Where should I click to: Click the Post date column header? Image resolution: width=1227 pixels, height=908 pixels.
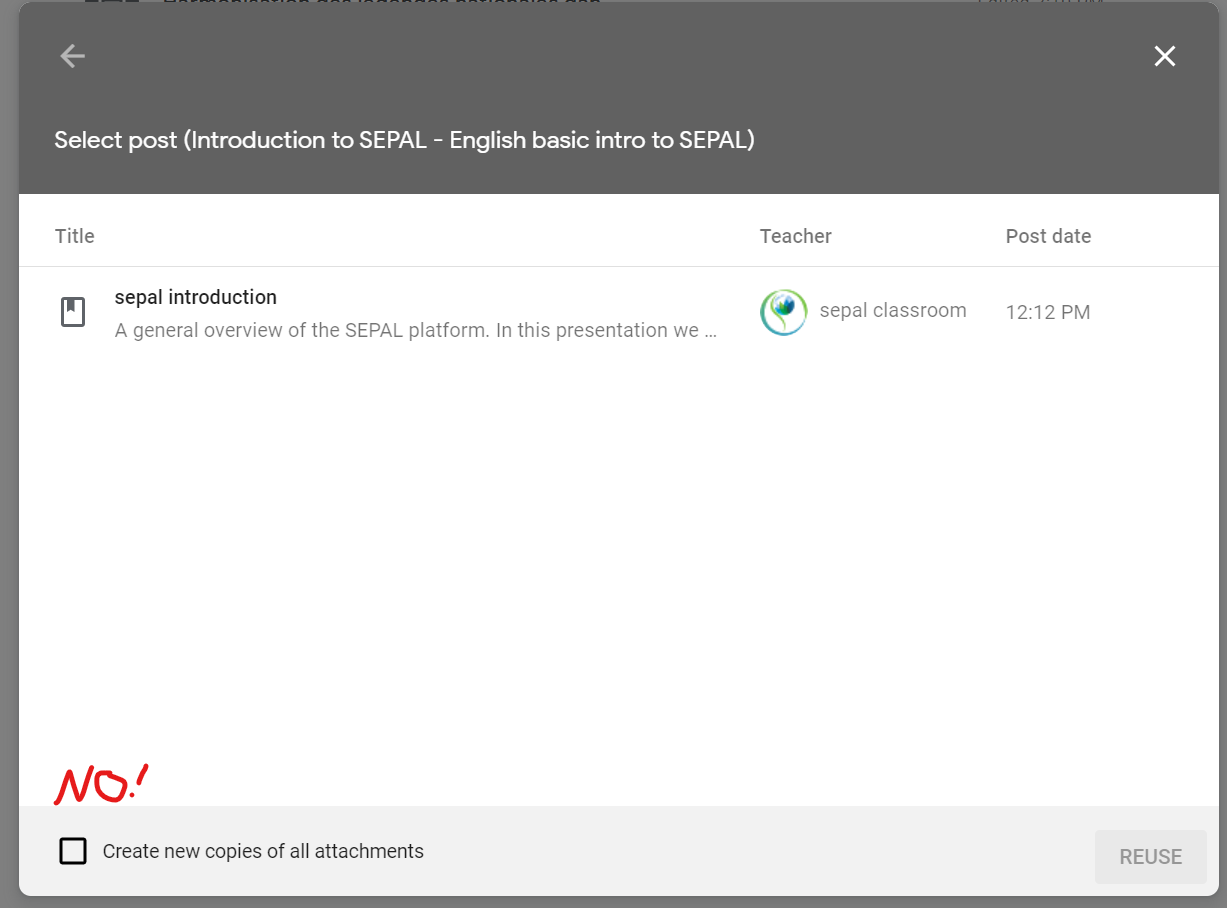pyautogui.click(x=1048, y=236)
